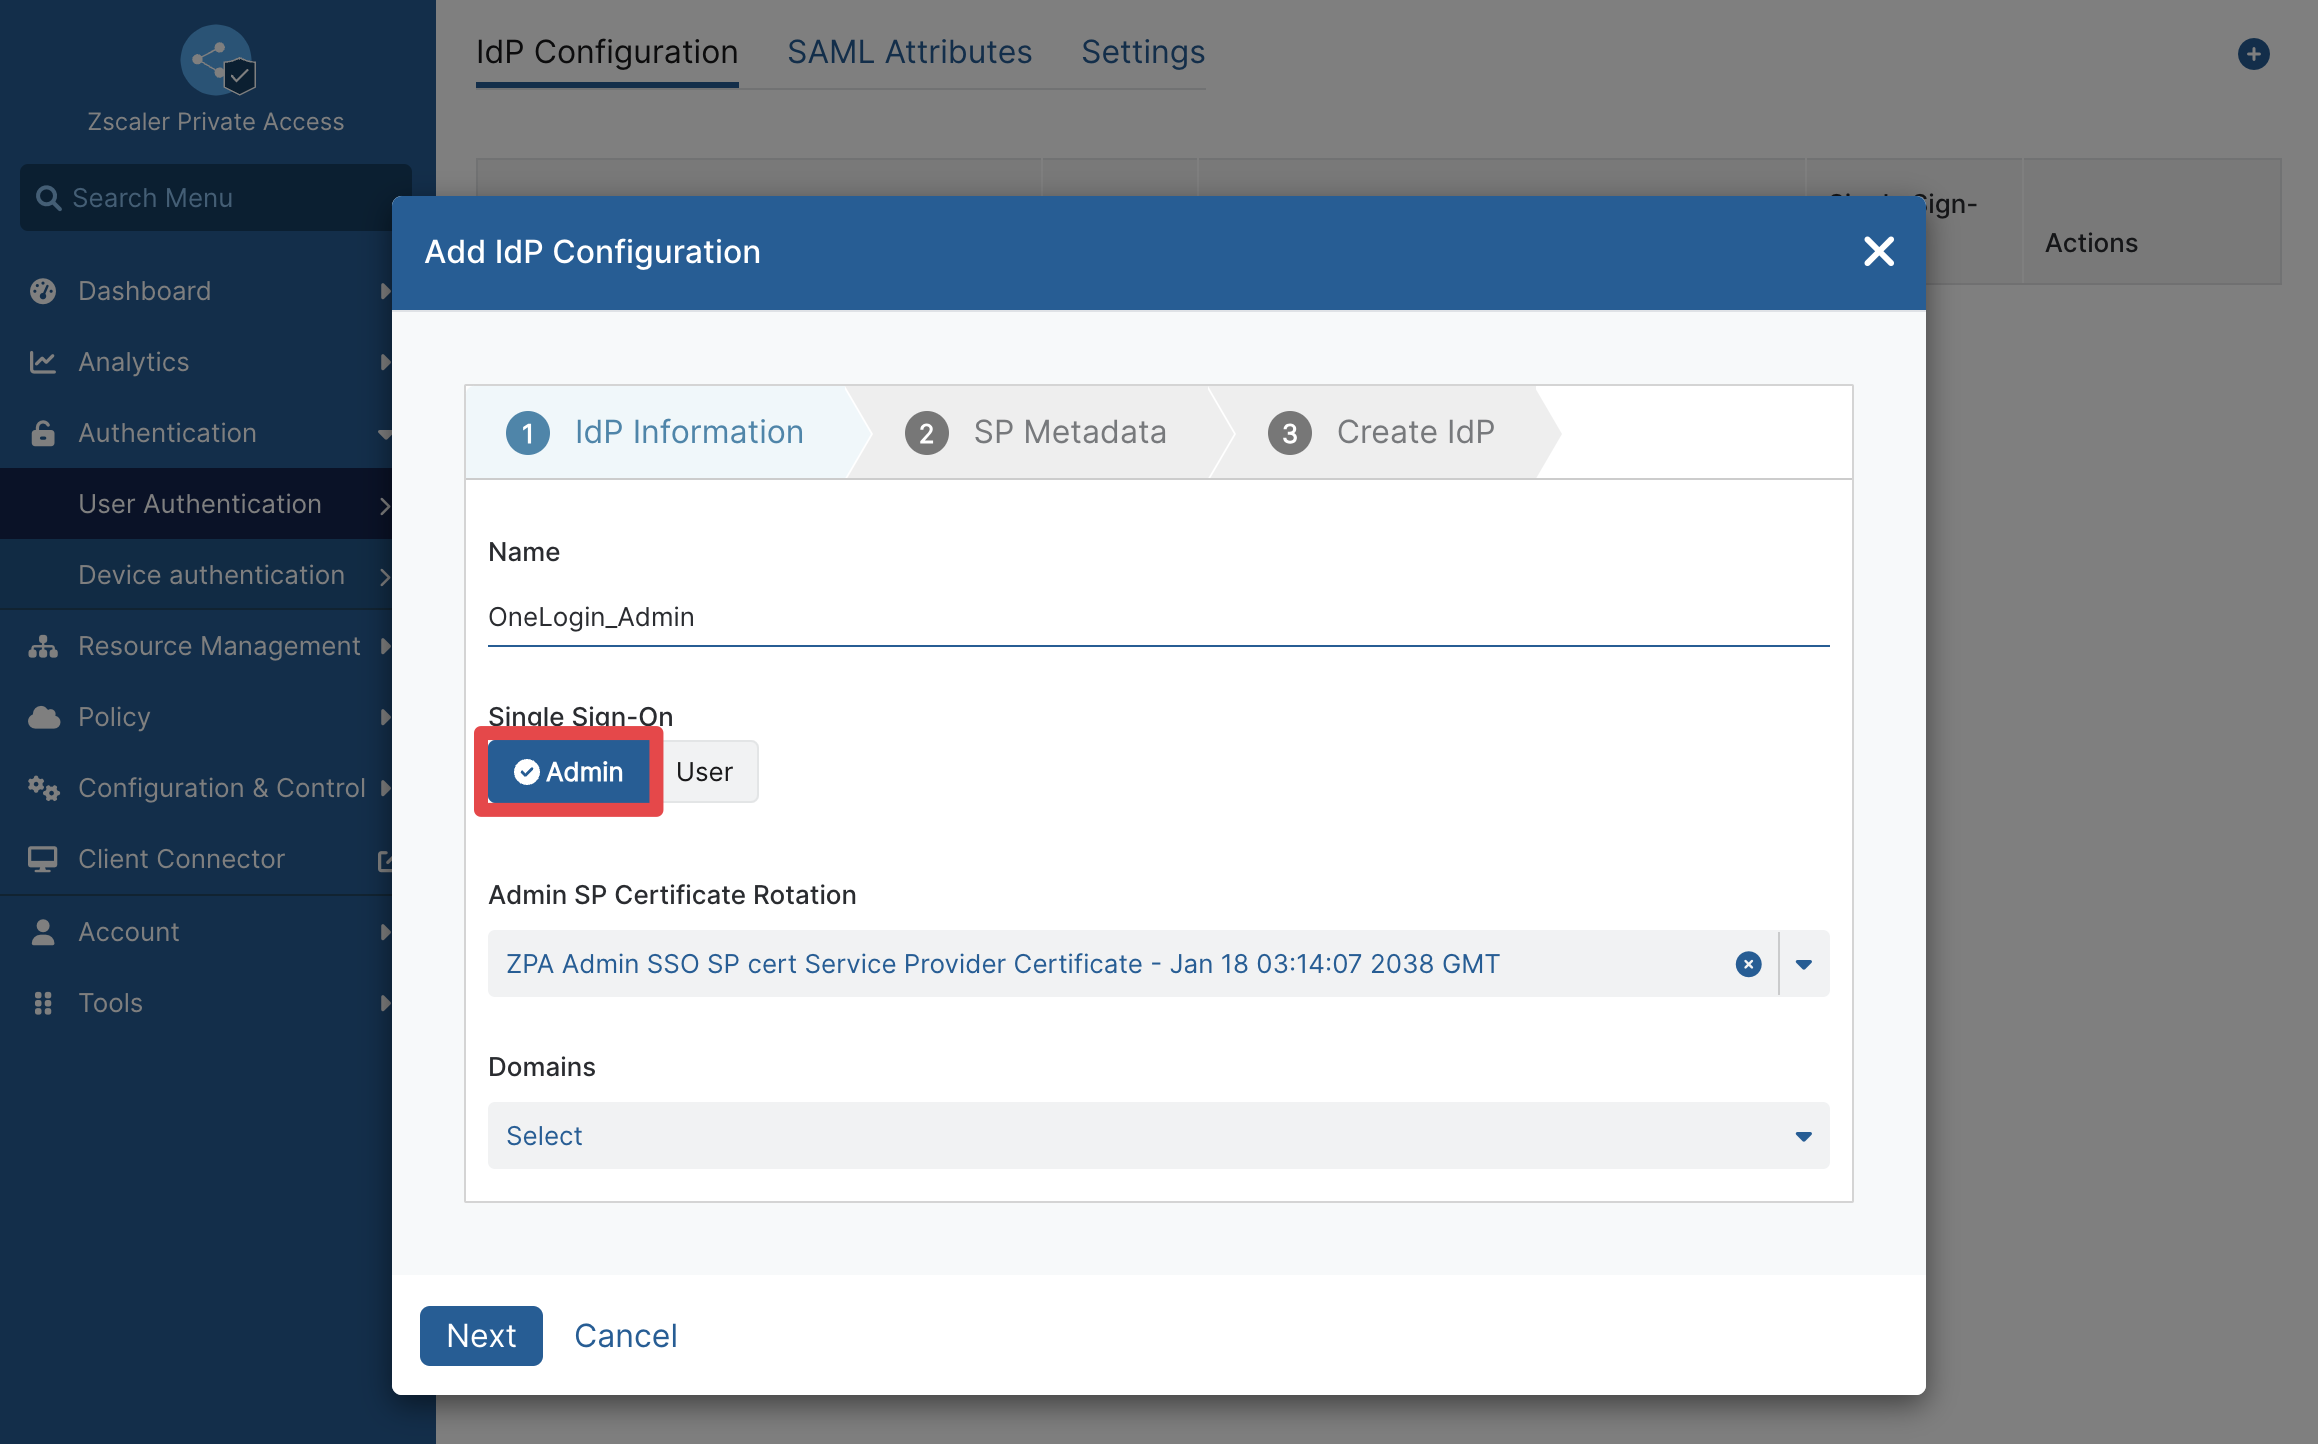The width and height of the screenshot is (2318, 1444).
Task: Go to SP Metadata step
Action: pyautogui.click(x=1036, y=432)
